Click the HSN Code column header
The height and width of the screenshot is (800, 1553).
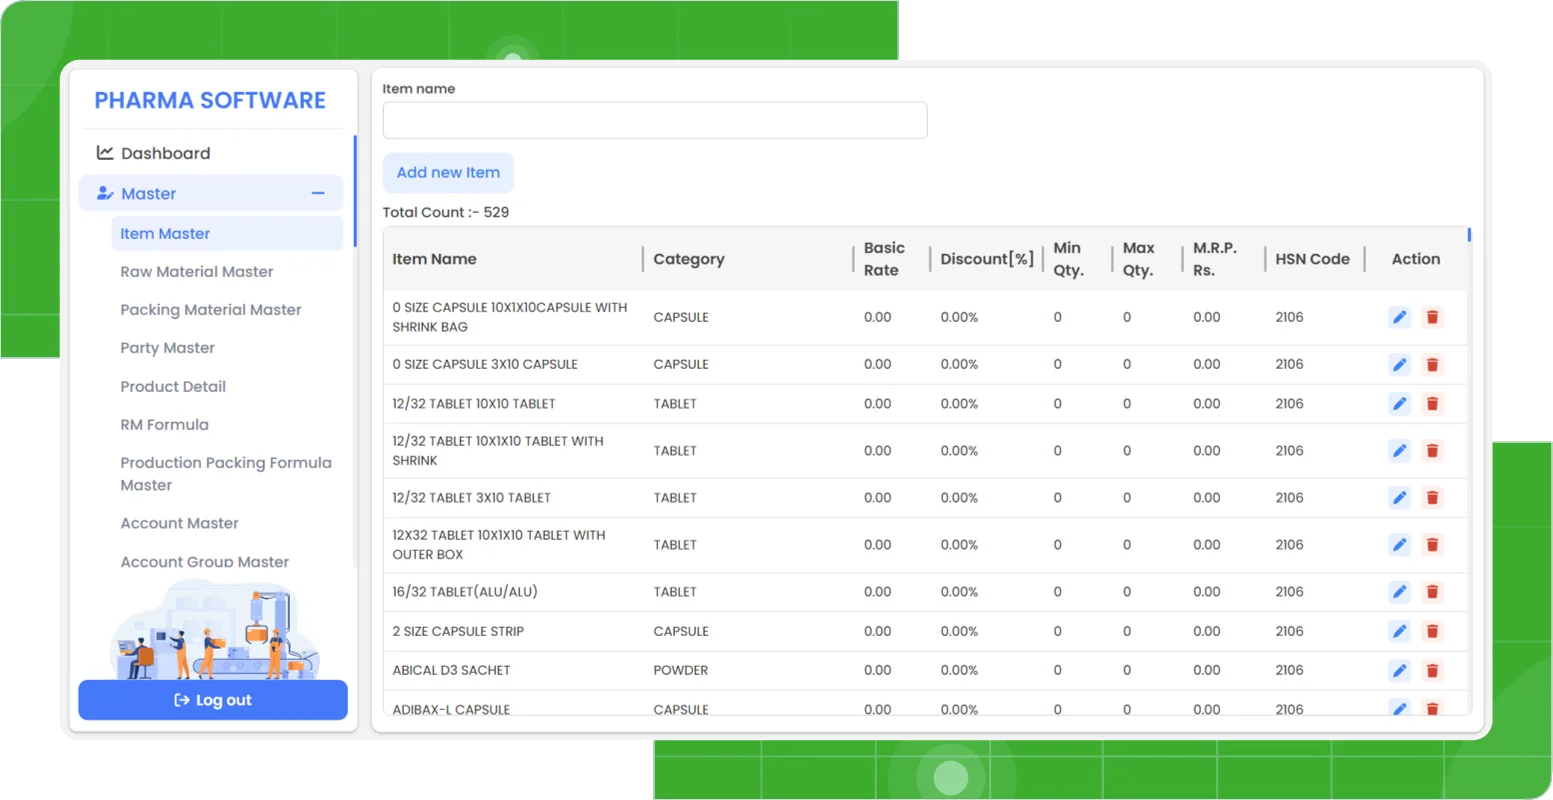[1312, 259]
